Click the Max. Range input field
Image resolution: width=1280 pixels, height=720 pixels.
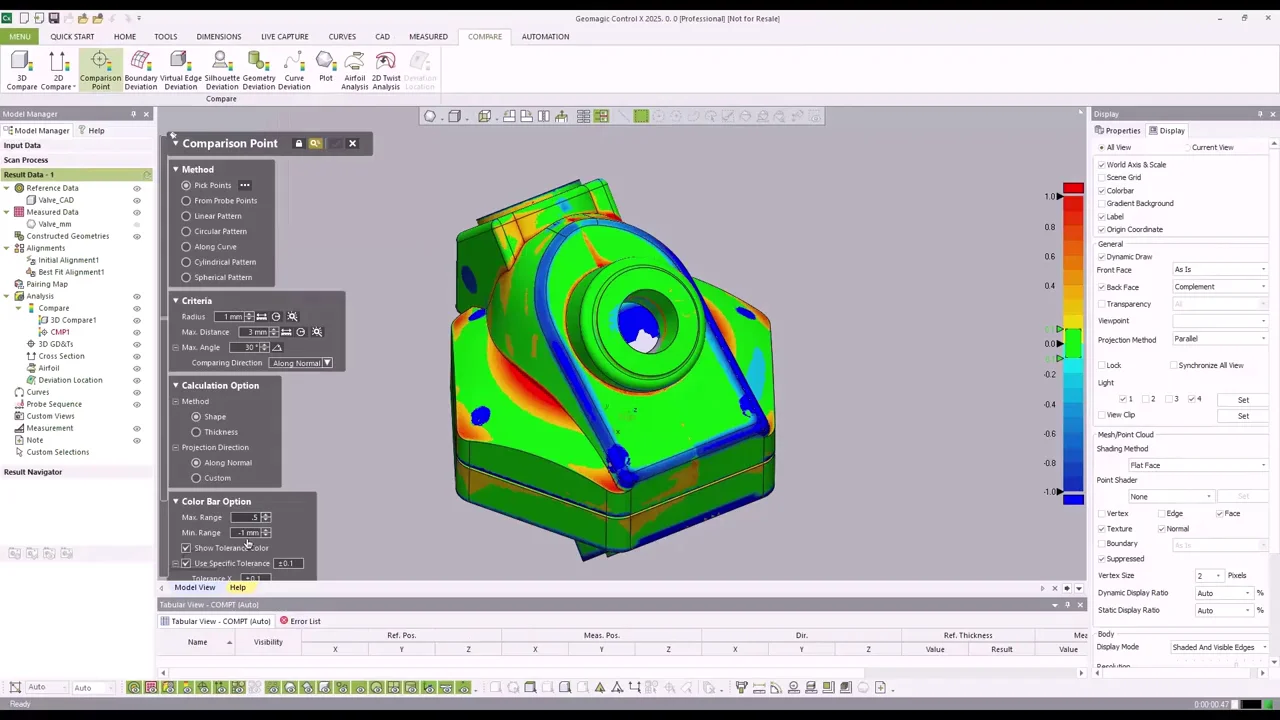pos(246,517)
